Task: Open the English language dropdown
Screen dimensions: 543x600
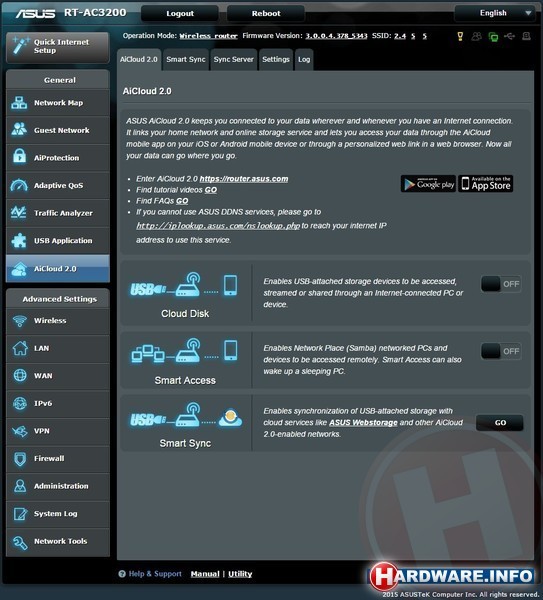Action: point(497,13)
